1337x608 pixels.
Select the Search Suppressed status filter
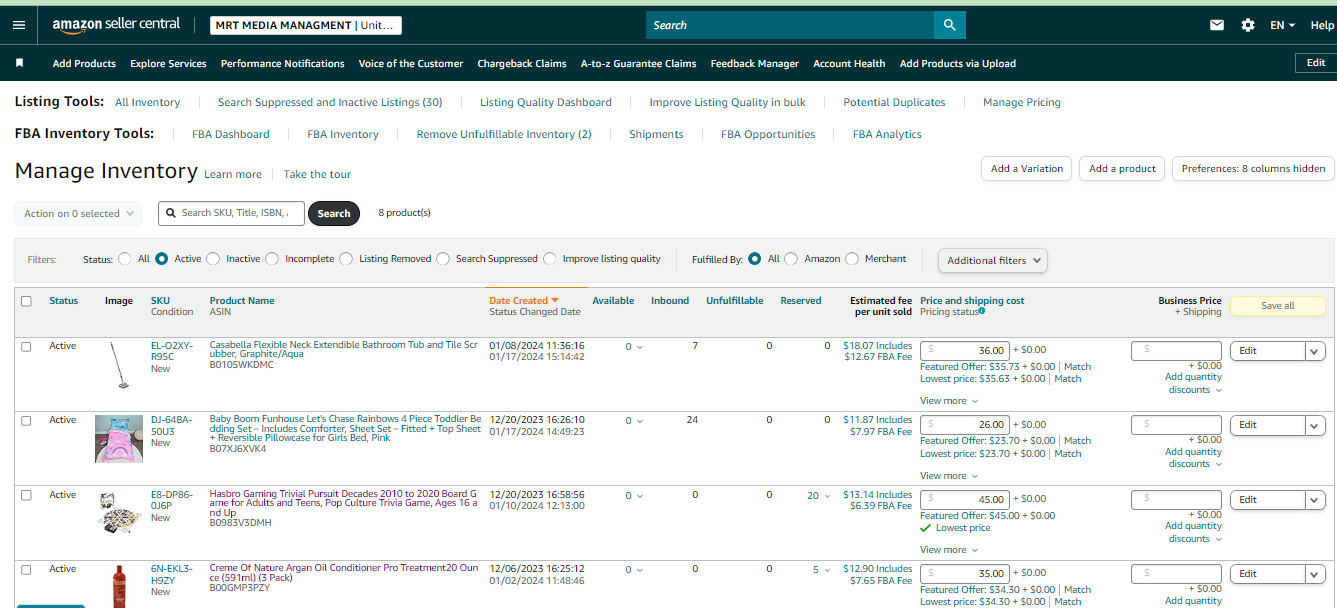[x=443, y=259]
